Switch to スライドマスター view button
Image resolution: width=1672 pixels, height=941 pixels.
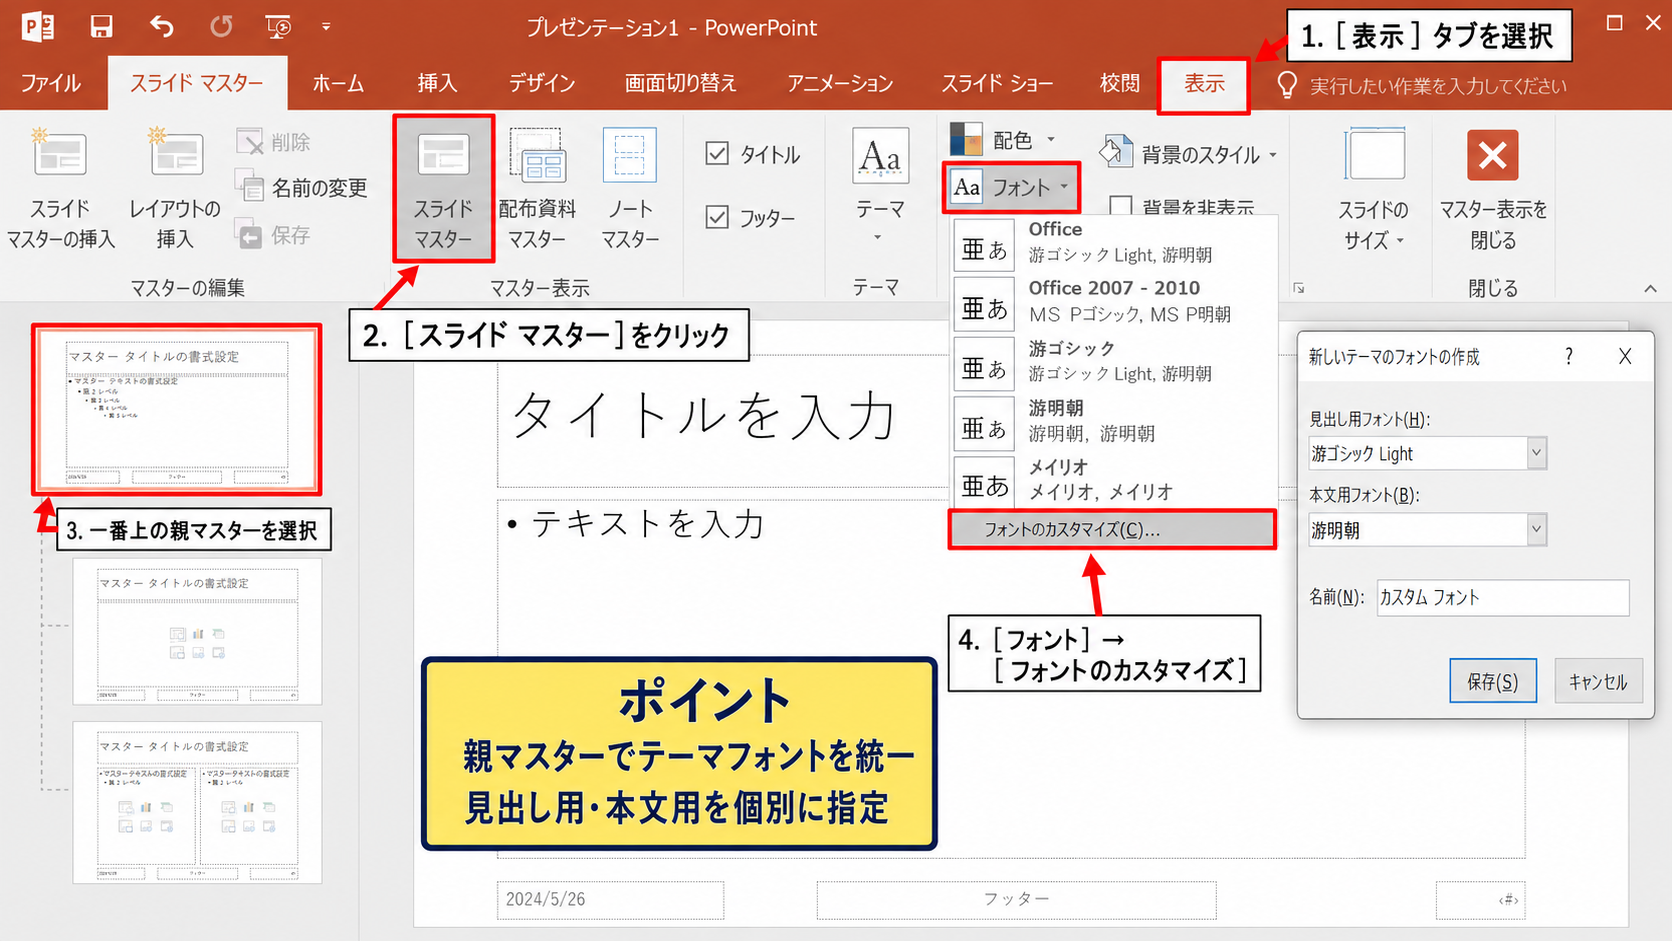click(443, 188)
